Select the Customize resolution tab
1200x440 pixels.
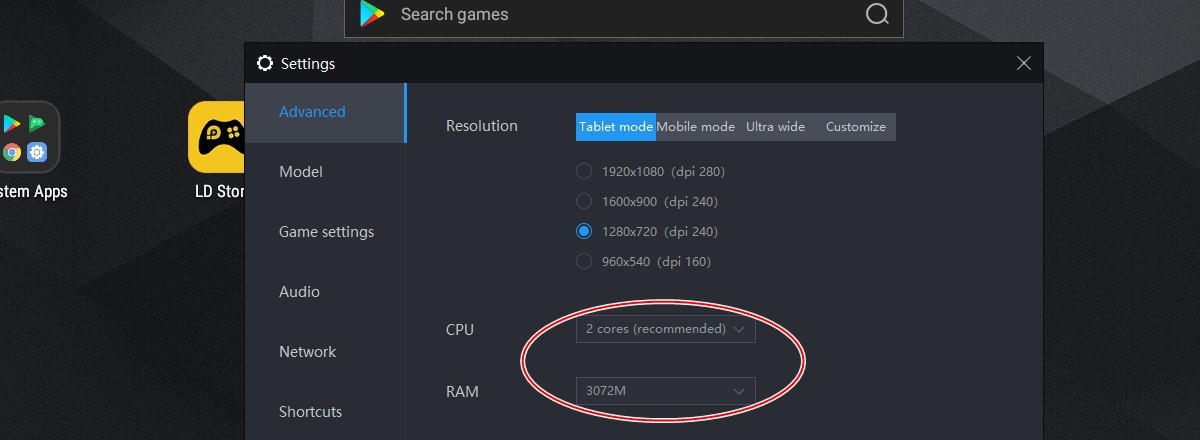pos(856,127)
